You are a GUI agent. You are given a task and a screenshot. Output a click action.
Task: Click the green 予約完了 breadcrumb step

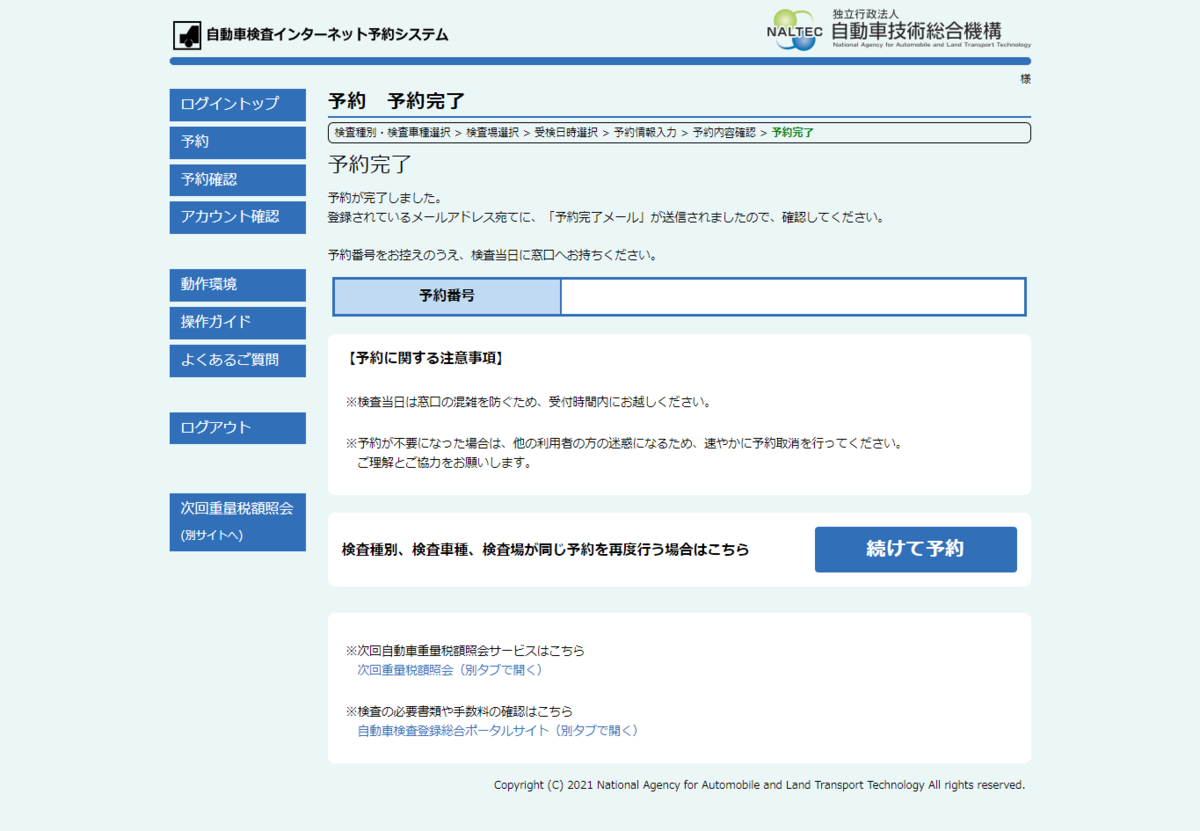point(793,133)
